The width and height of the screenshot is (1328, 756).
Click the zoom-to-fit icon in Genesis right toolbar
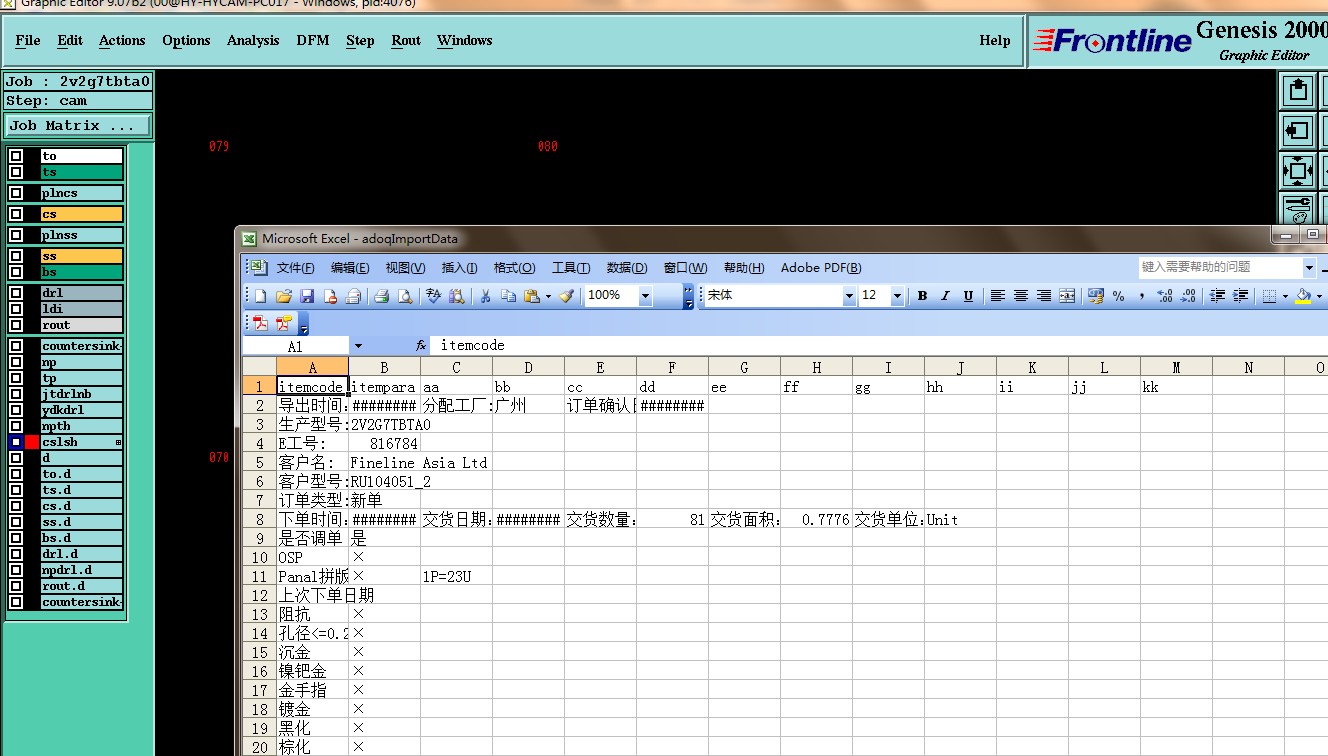[1297, 171]
